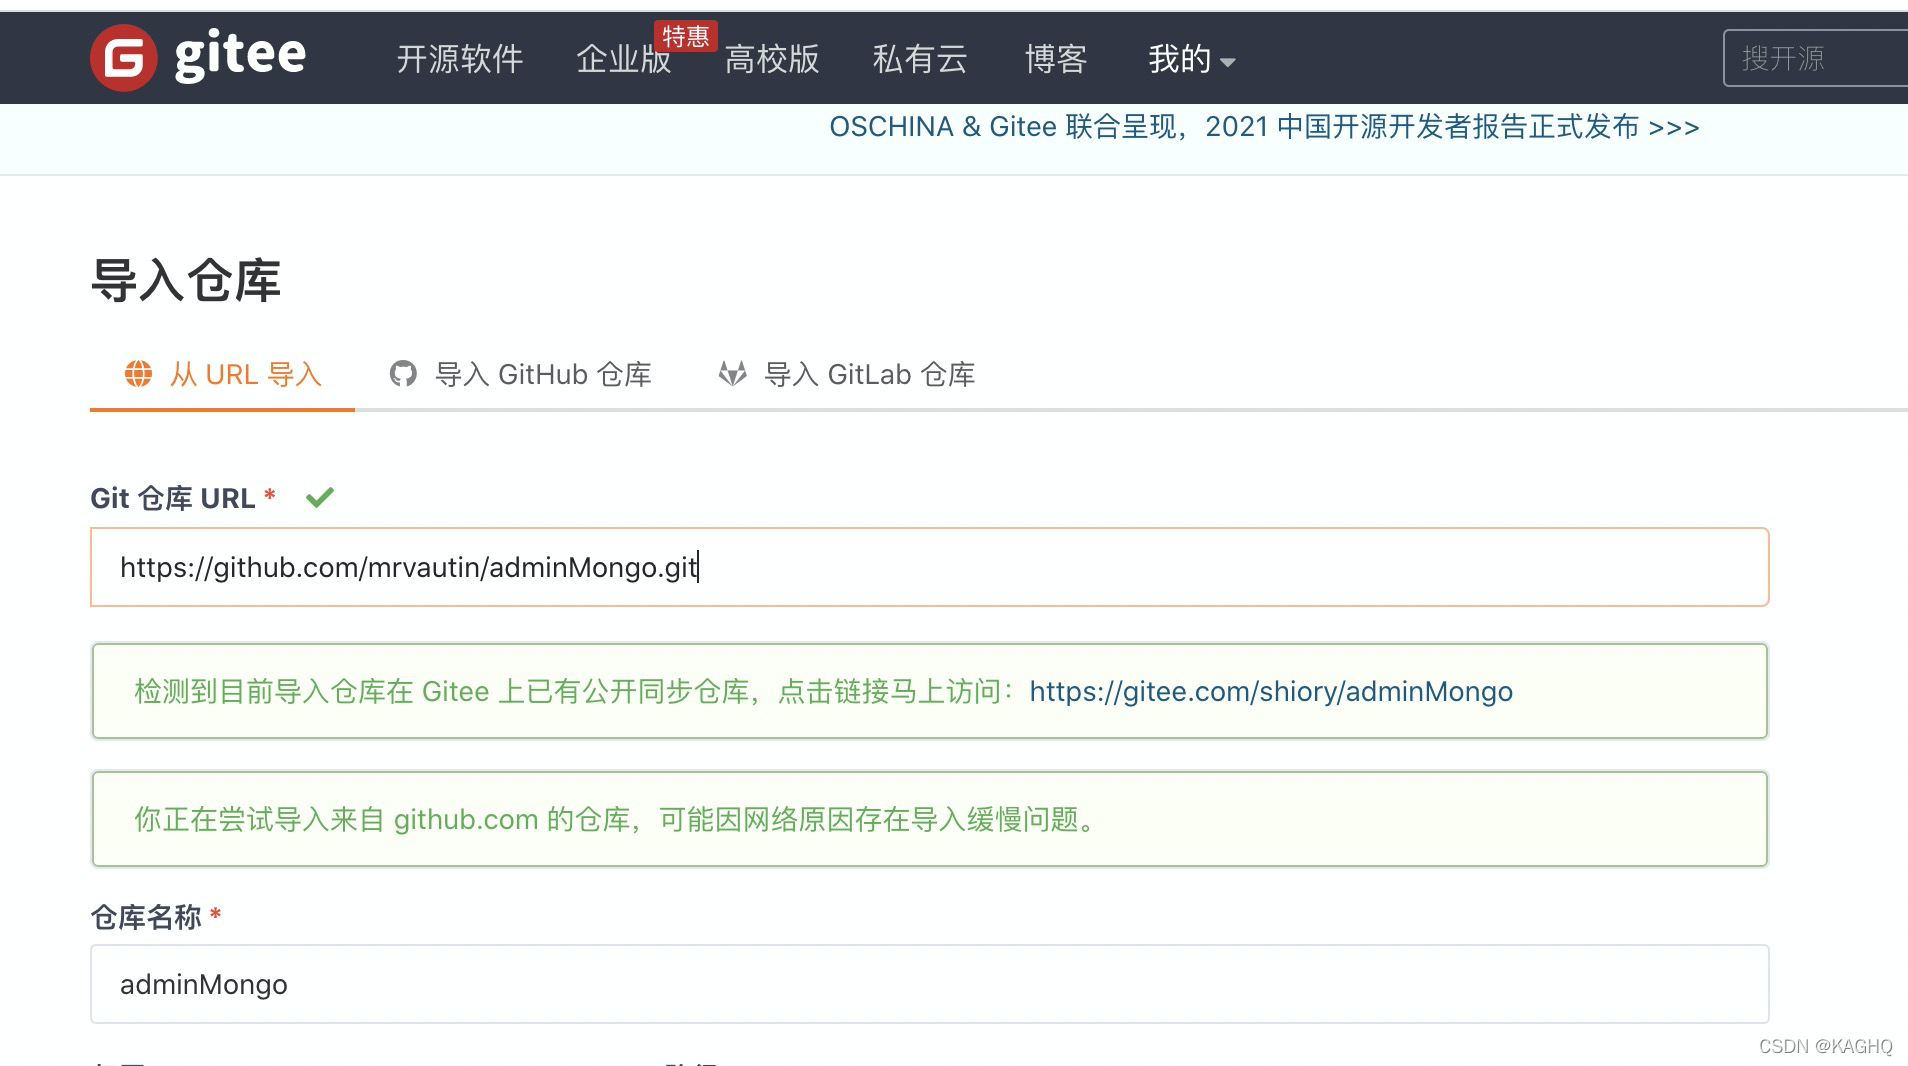Open the 开源软件 menu item
This screenshot has height=1066, width=1908.
click(460, 59)
